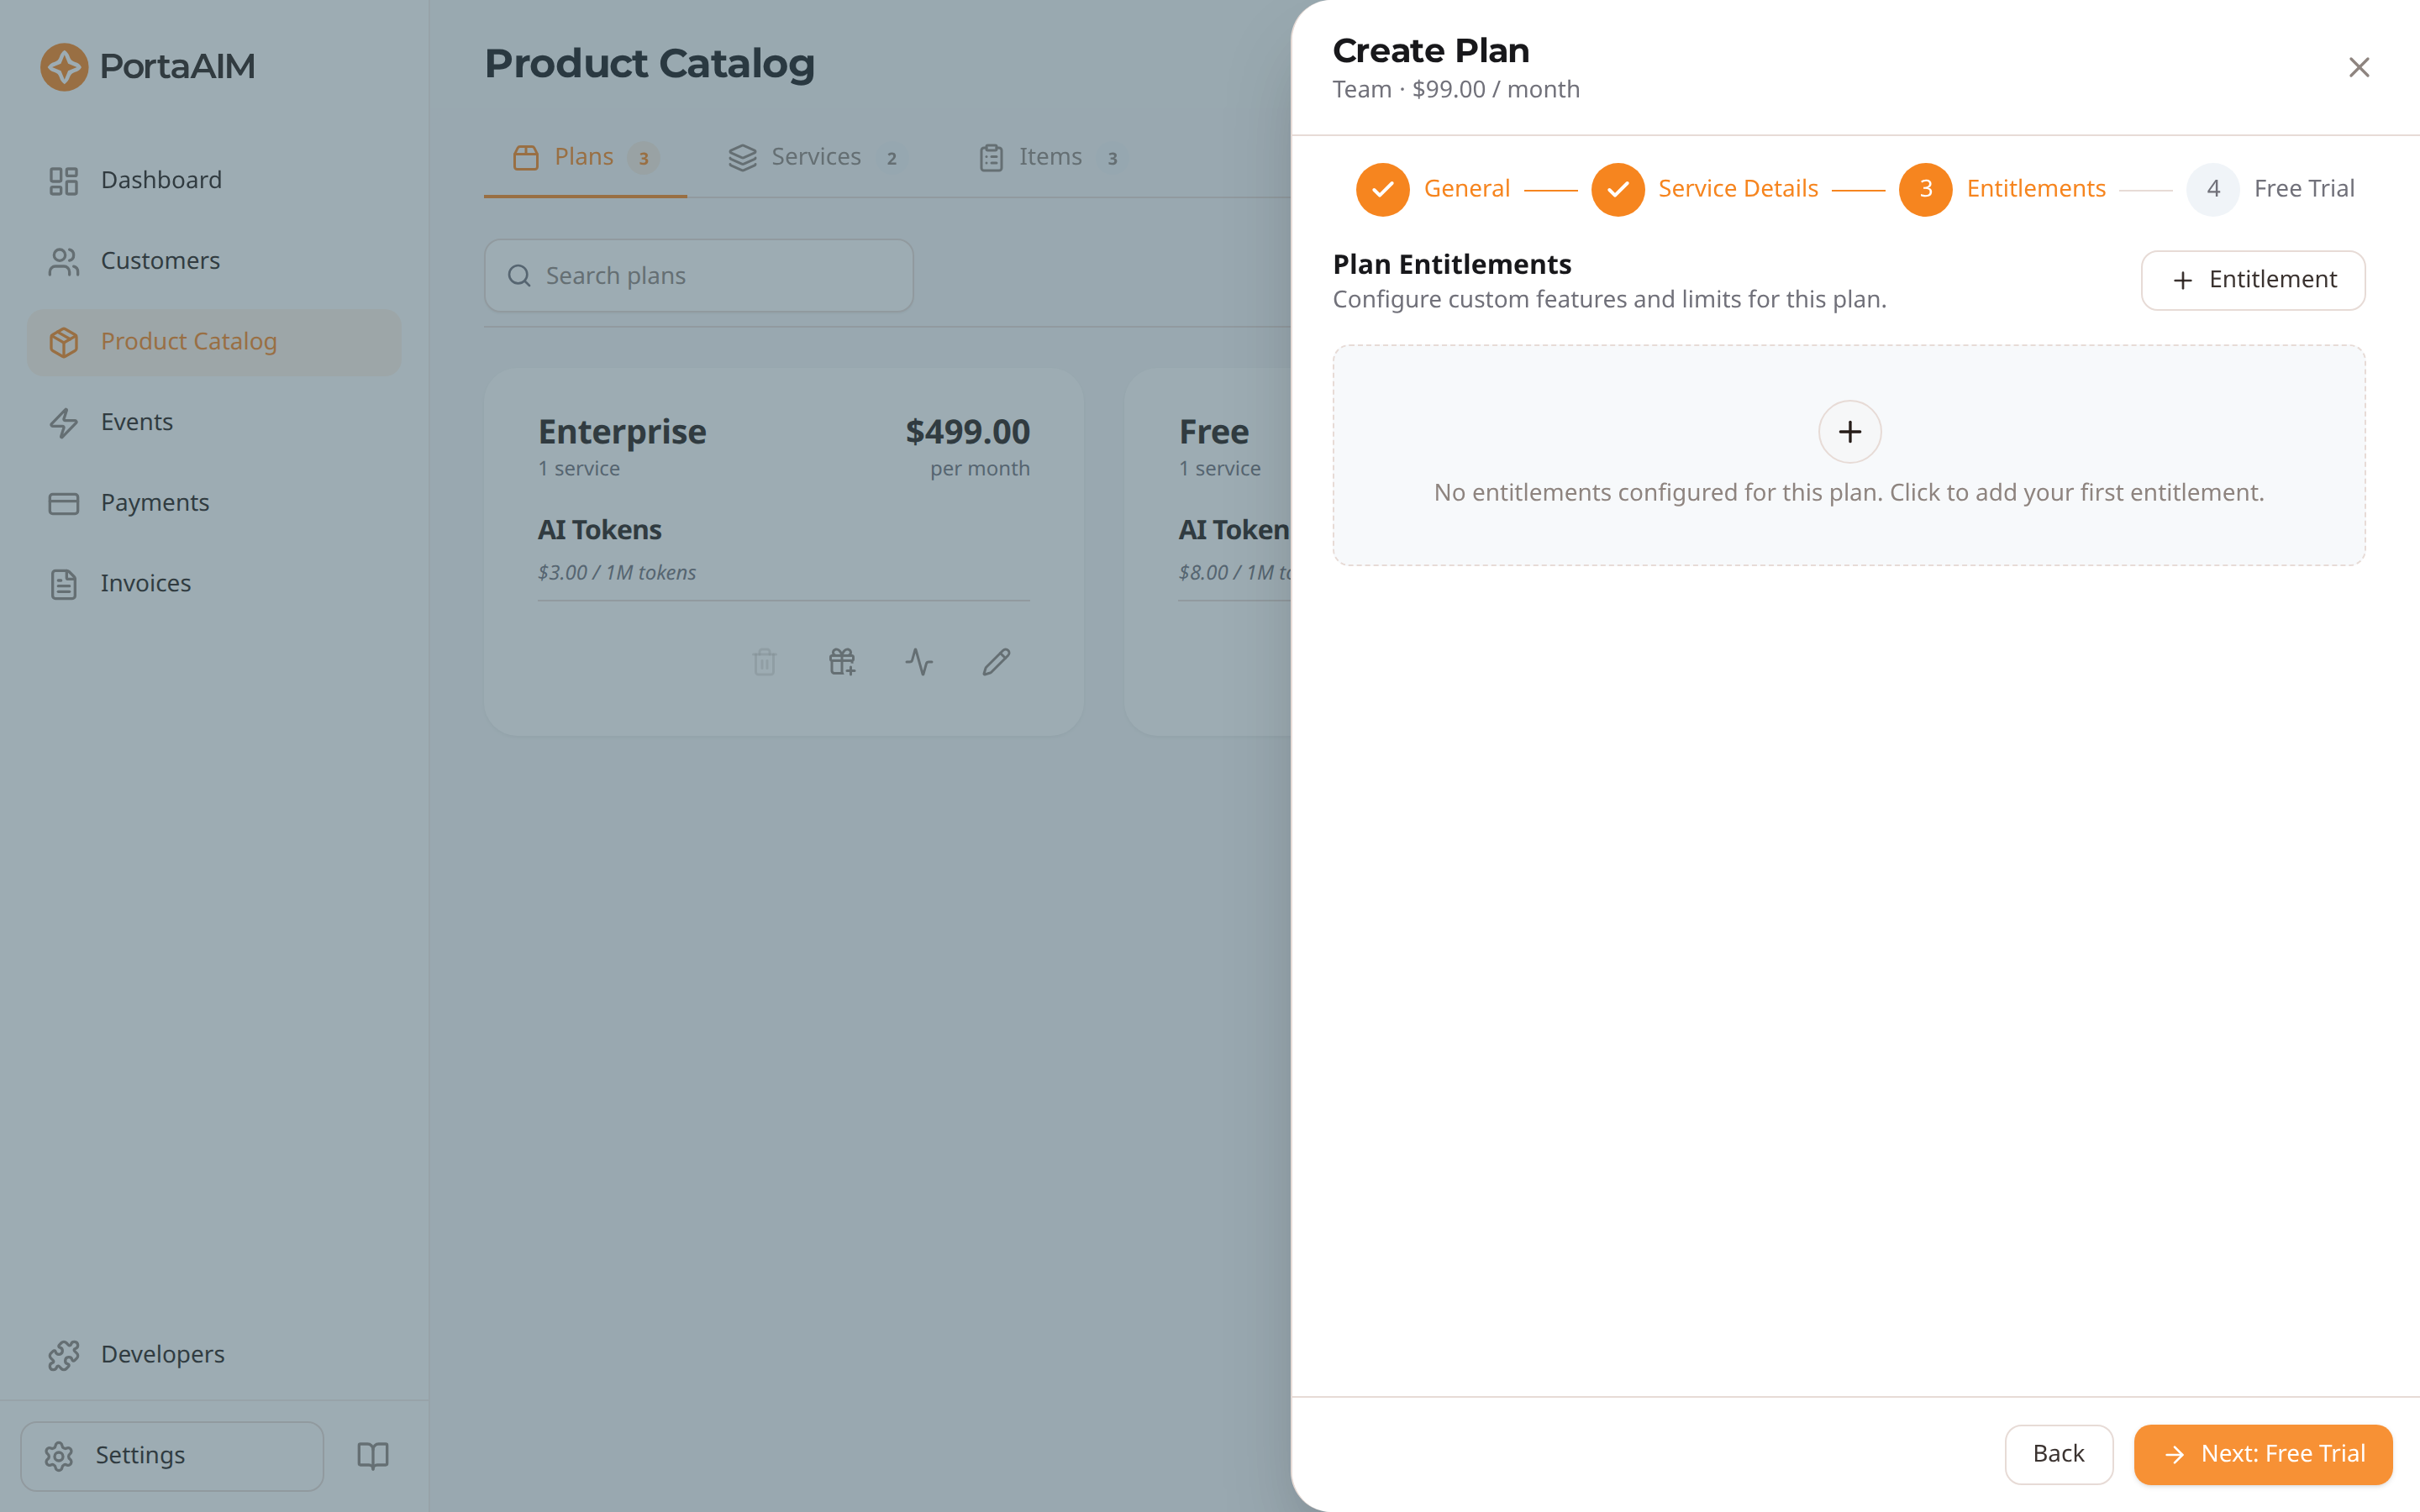Click the PortaAIM logo icon
Screen dimensions: 2420x1512
pyautogui.click(x=64, y=67)
